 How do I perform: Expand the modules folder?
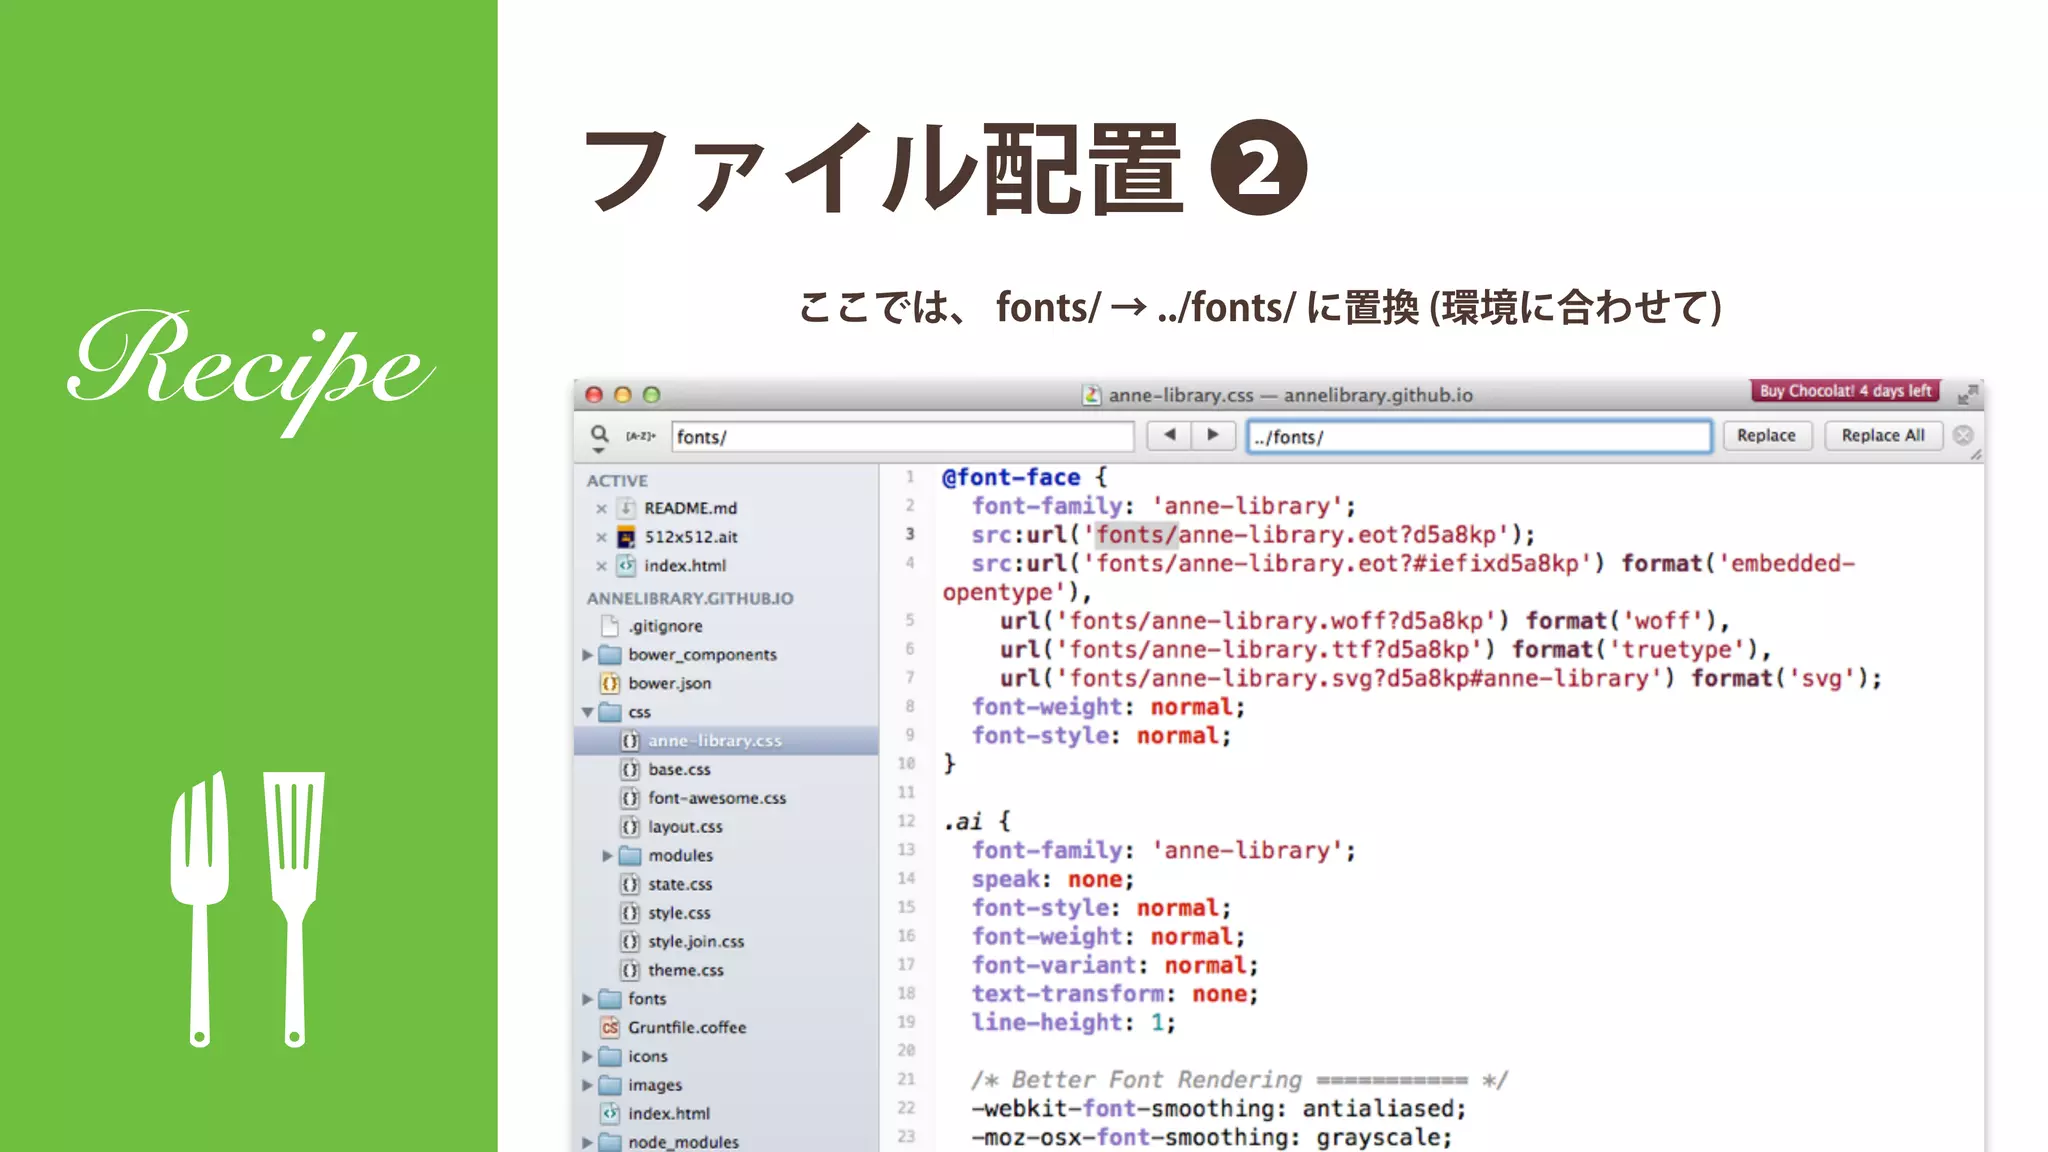coord(607,856)
